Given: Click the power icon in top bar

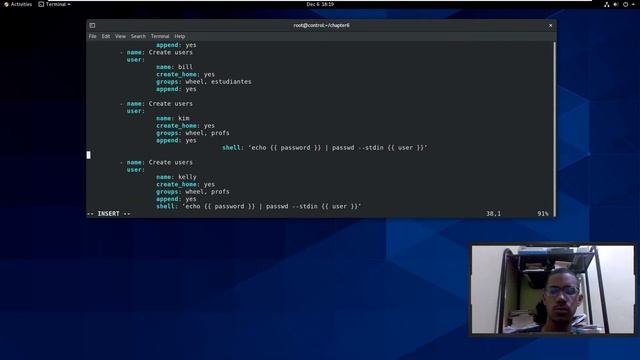Looking at the screenshot, I should click(x=625, y=4).
